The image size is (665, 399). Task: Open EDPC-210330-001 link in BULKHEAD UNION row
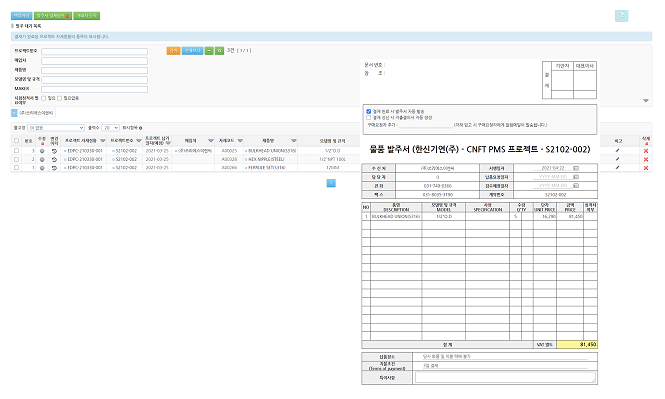[x=85, y=151]
